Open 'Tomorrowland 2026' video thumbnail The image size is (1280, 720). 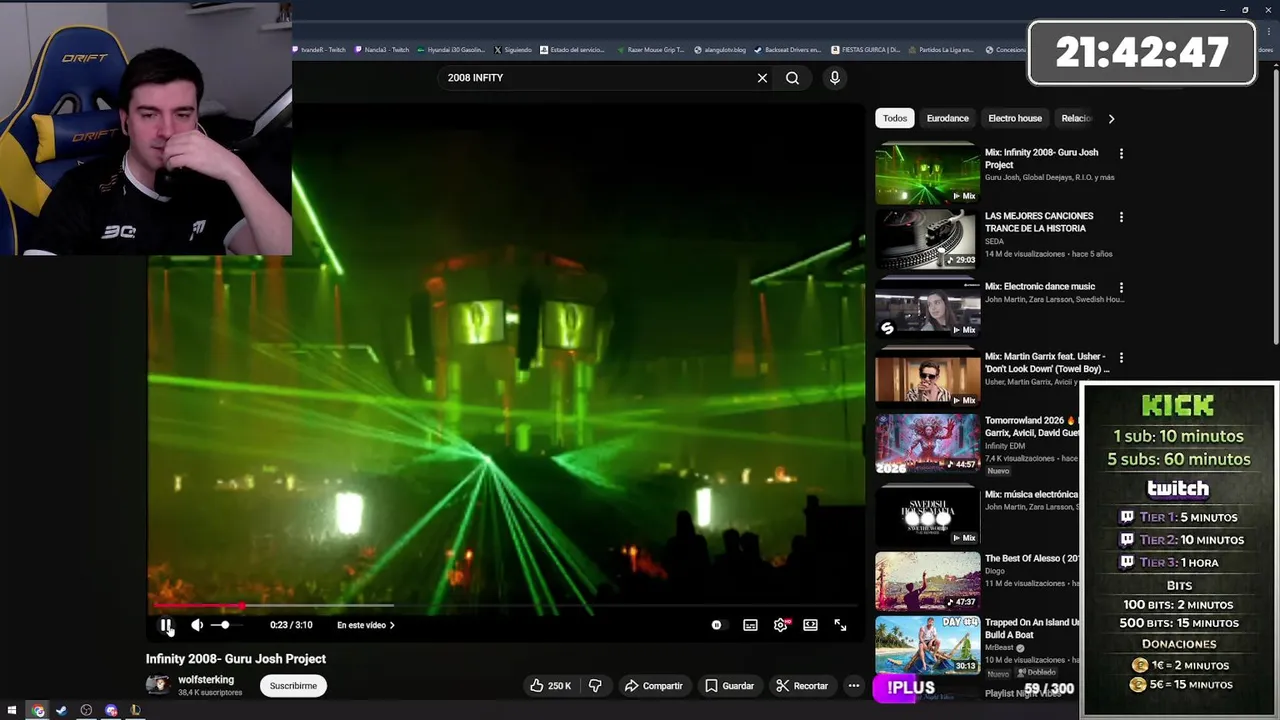pyautogui.click(x=927, y=443)
